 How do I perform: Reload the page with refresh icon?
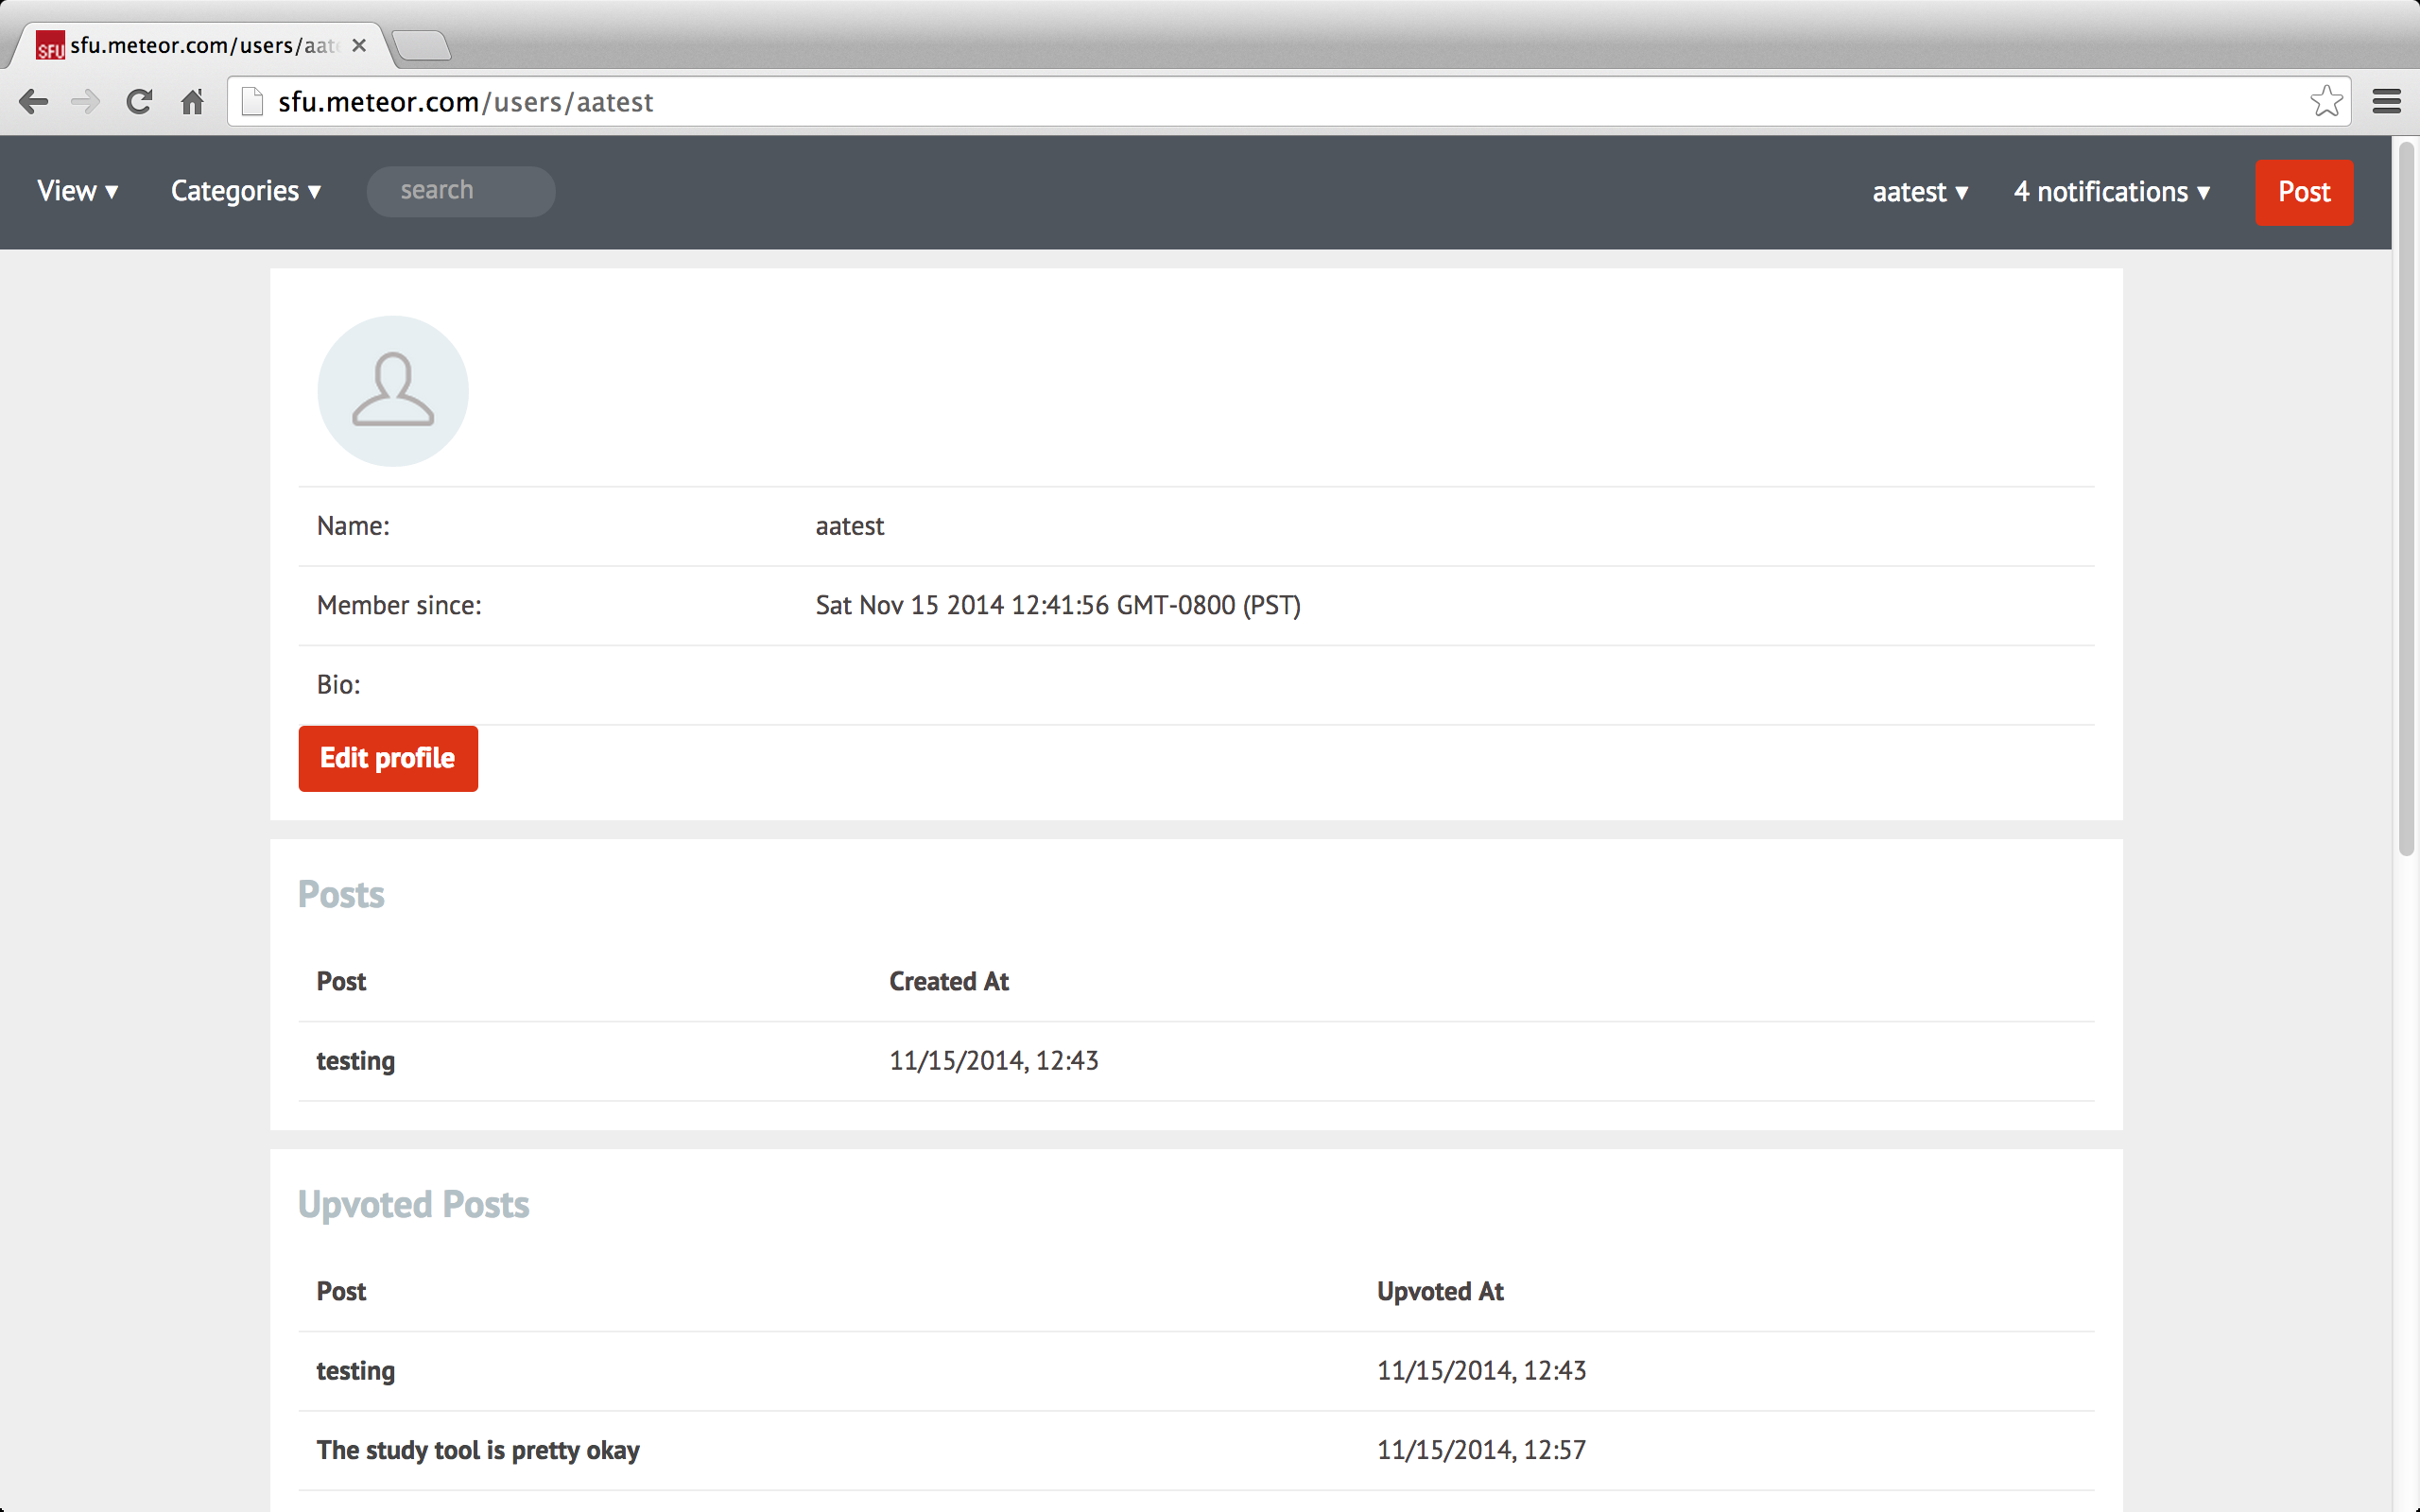pyautogui.click(x=139, y=102)
